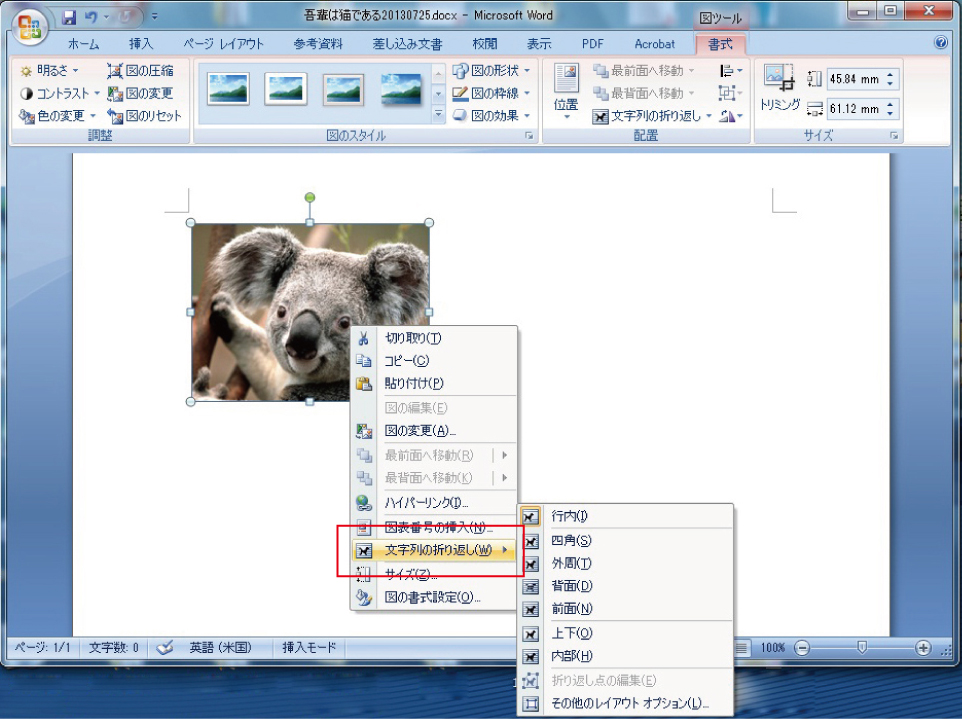Select 四角 square wrap option
This screenshot has width=962, height=719.
pos(625,540)
